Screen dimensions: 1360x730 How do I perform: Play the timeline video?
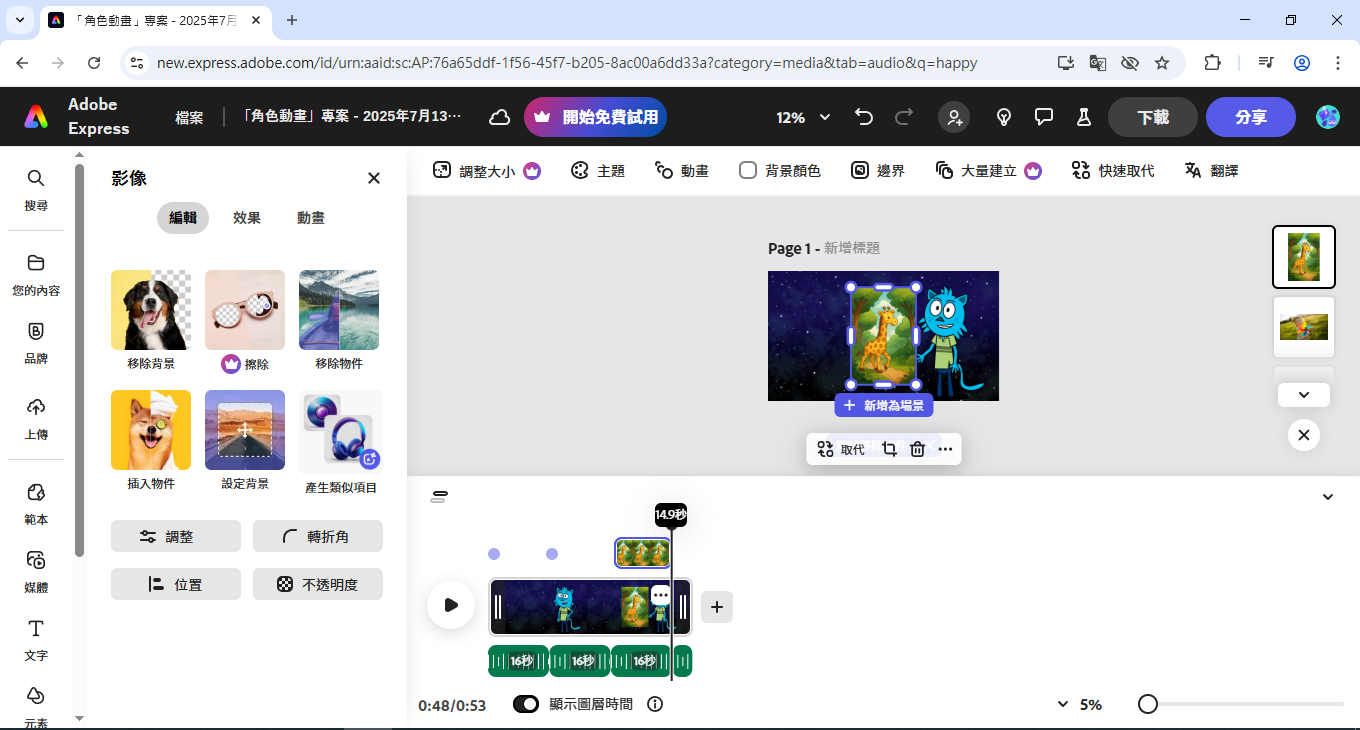[x=451, y=605]
